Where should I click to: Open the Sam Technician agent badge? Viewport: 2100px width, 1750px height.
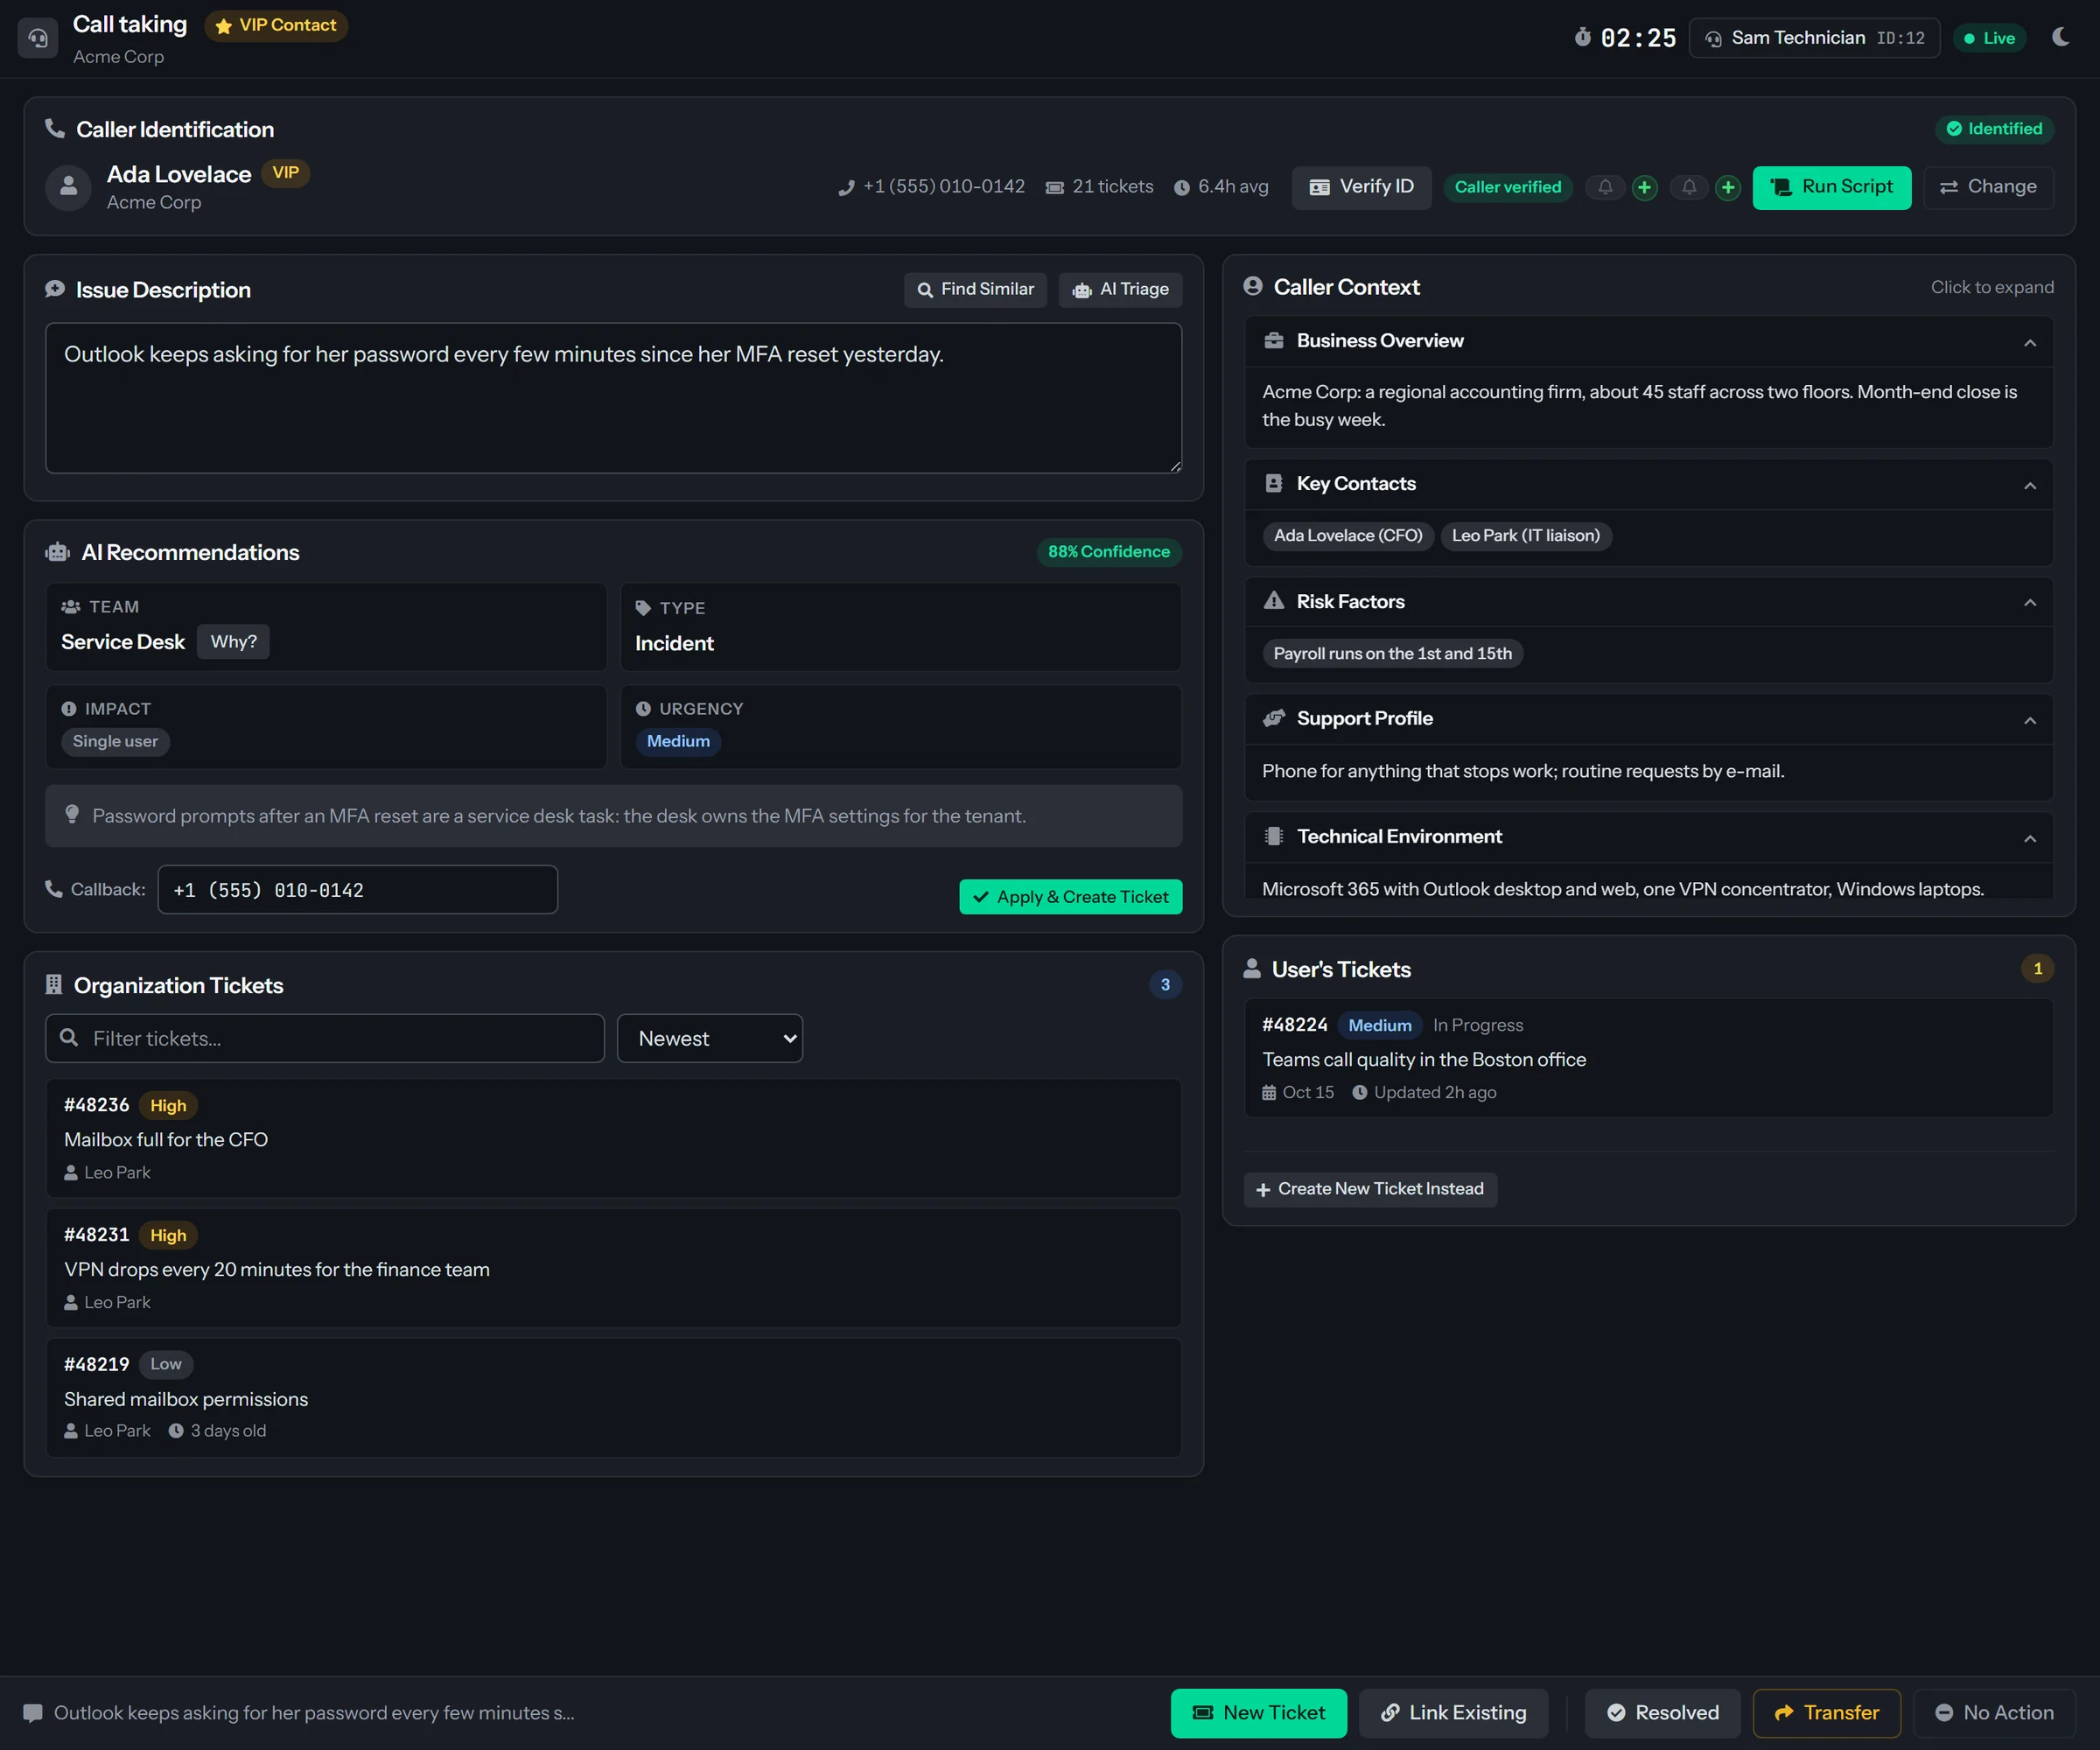(x=1814, y=38)
